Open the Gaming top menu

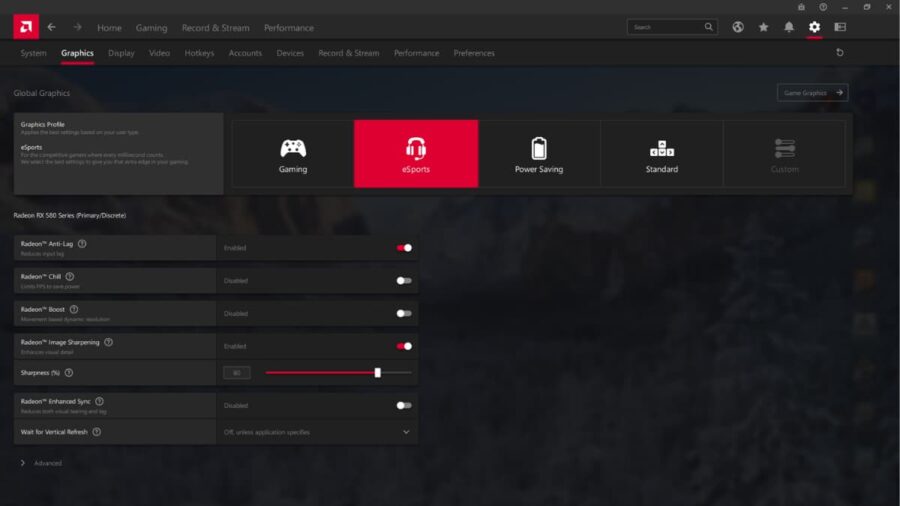pos(152,28)
